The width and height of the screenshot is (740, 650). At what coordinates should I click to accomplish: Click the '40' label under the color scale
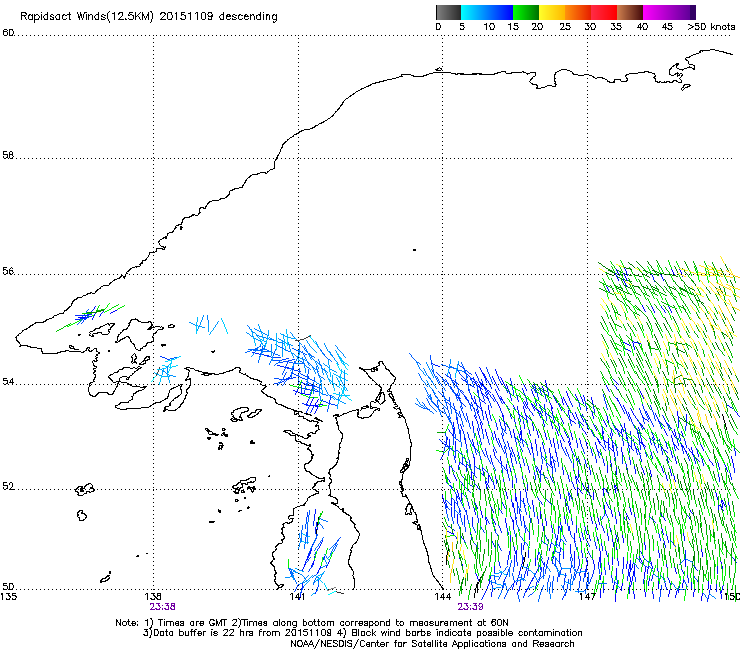[x=642, y=27]
